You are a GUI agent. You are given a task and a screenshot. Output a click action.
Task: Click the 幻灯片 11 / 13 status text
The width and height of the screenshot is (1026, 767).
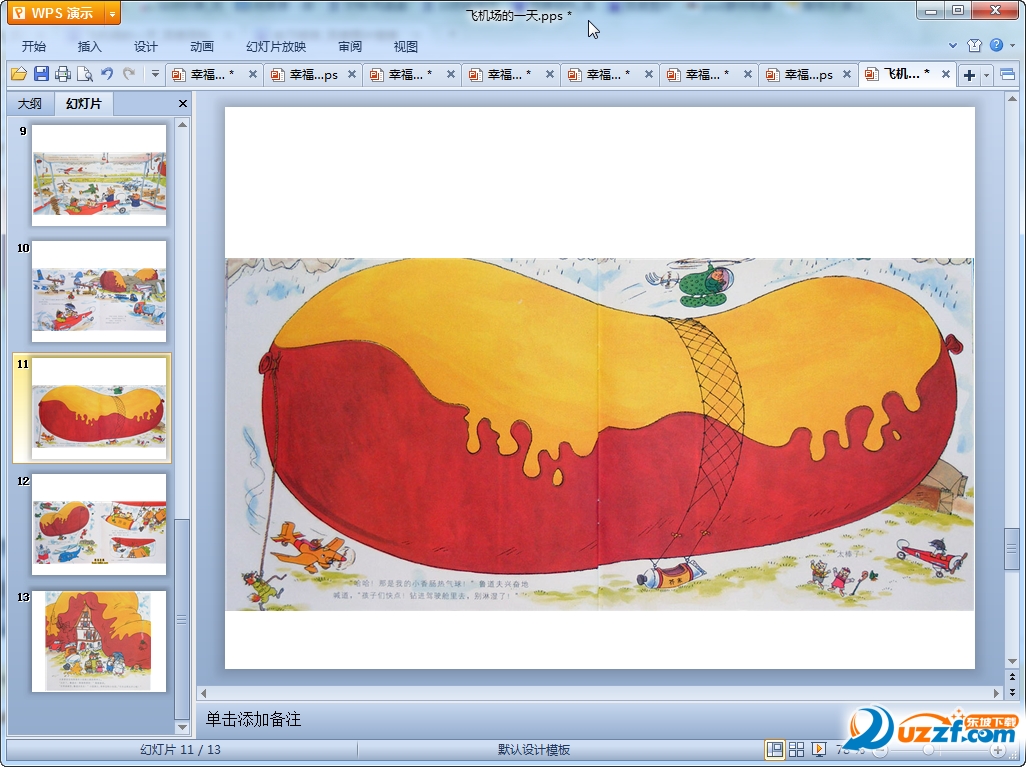(x=181, y=750)
